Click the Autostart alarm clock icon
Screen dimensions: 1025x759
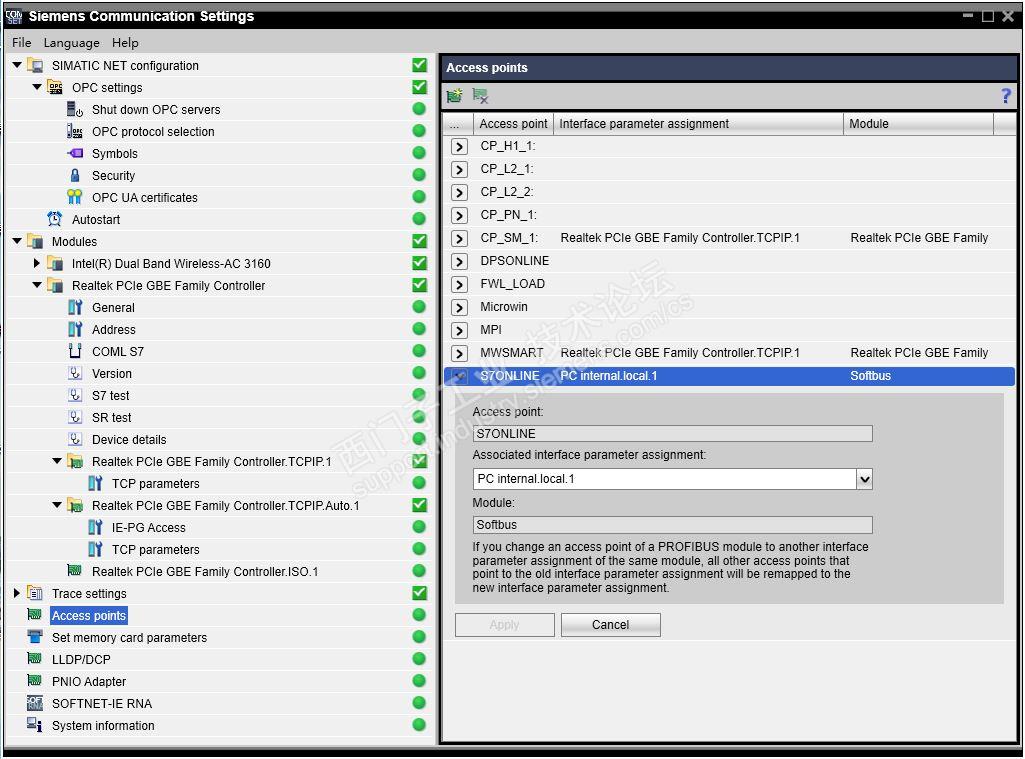point(55,219)
